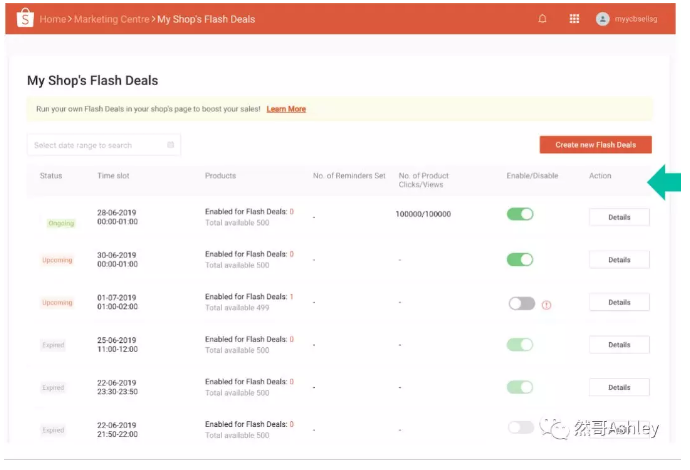
Task: Enable the 01-07-2019 flash deal toggle
Action: (x=521, y=304)
